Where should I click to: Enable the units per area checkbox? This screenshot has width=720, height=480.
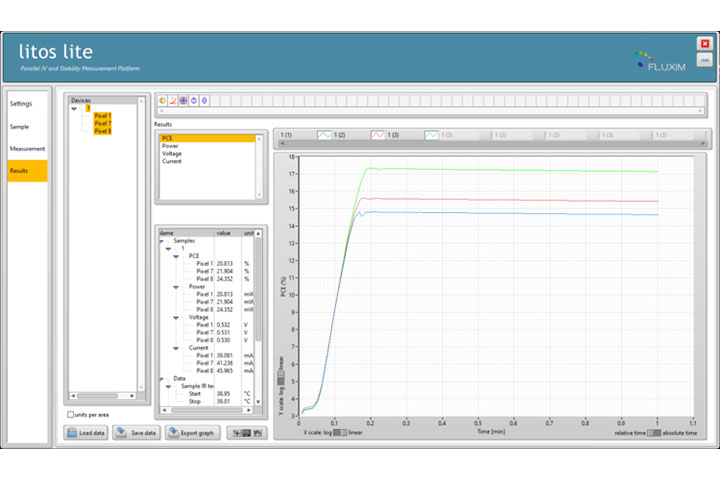[x=70, y=414]
